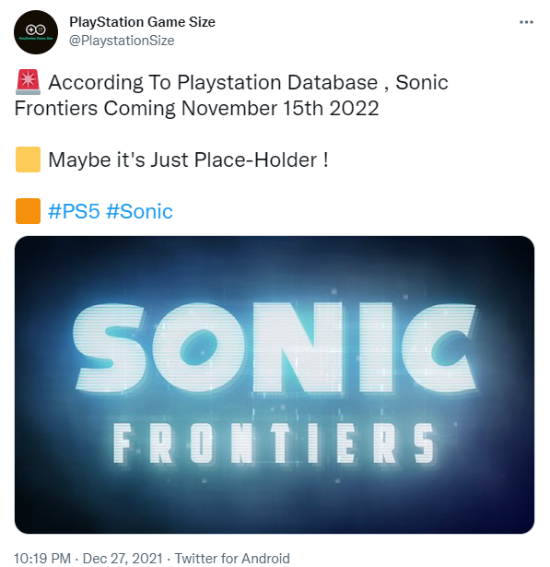Click the yellow square emoji
This screenshot has height=567, width=550.
[x=28, y=159]
